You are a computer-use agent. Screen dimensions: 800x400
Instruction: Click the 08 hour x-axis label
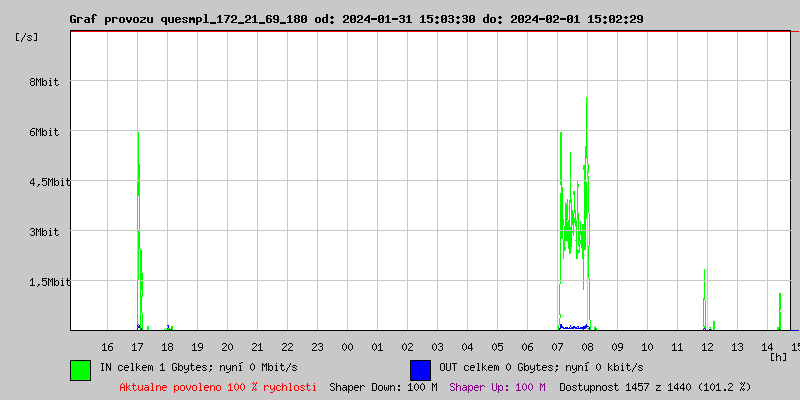[587, 347]
